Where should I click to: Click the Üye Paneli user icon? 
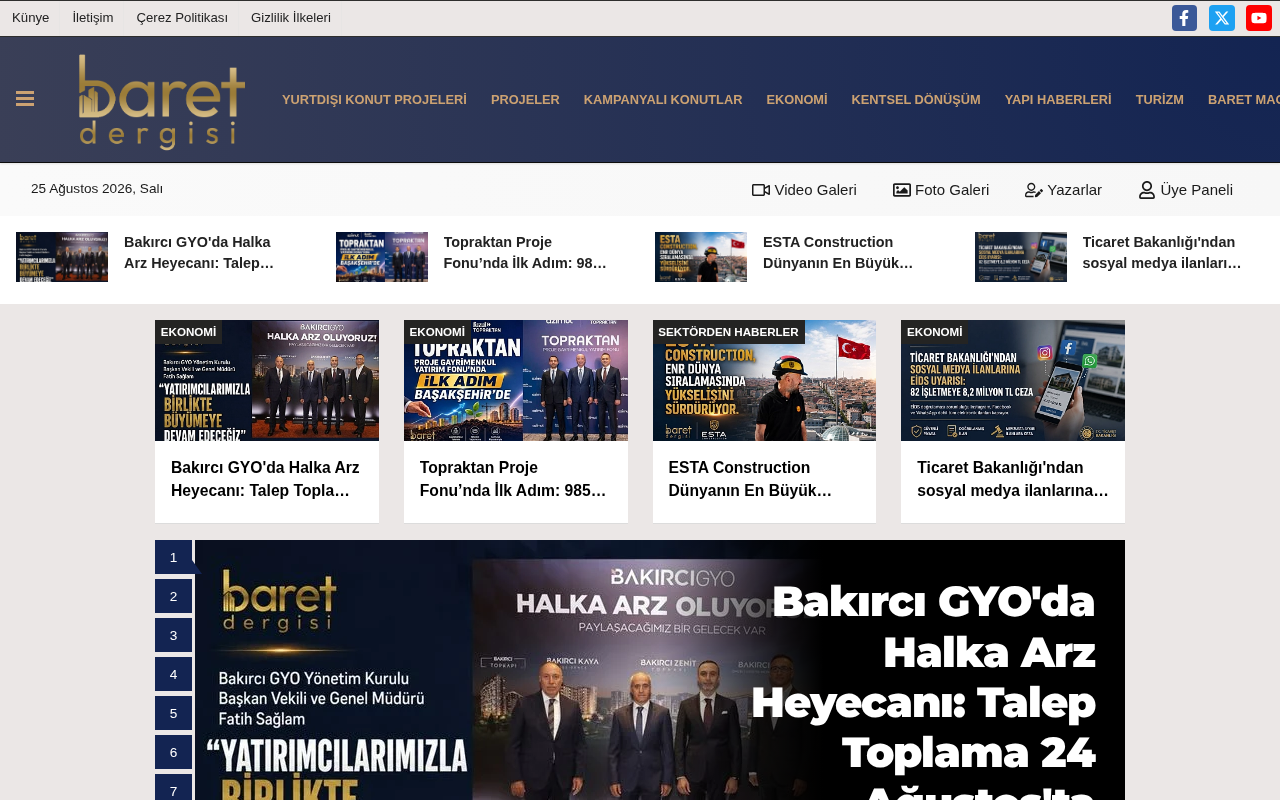coord(1147,190)
